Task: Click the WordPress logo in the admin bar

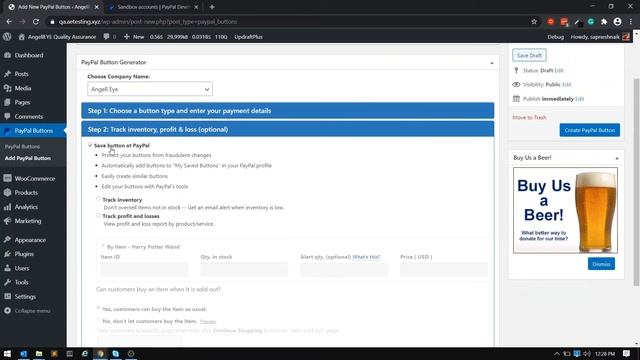Action: (x=7, y=37)
